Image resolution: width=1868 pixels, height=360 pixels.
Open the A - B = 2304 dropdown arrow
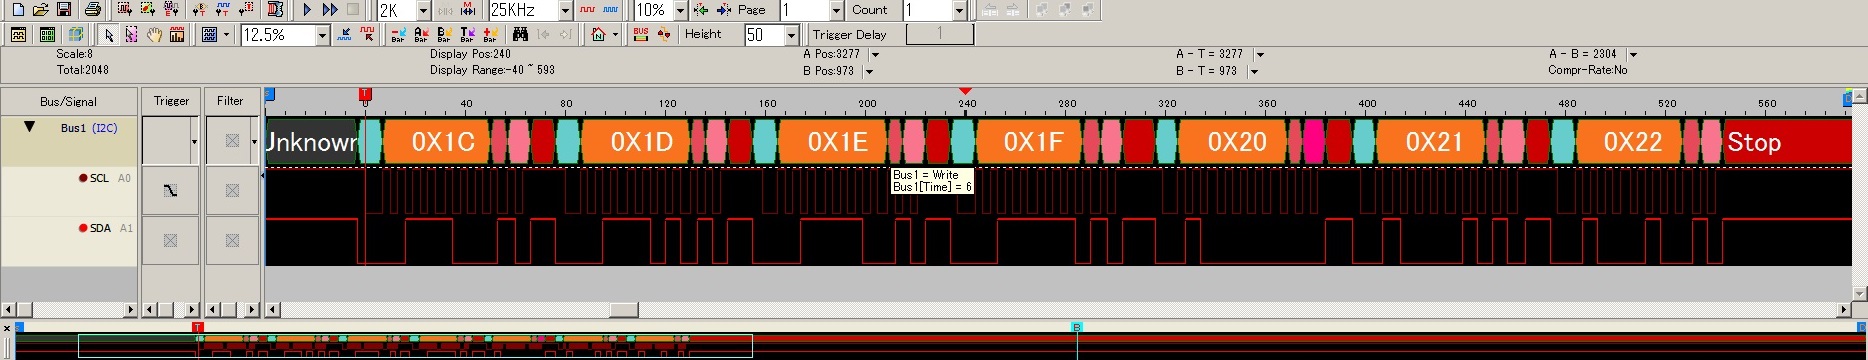[1633, 54]
